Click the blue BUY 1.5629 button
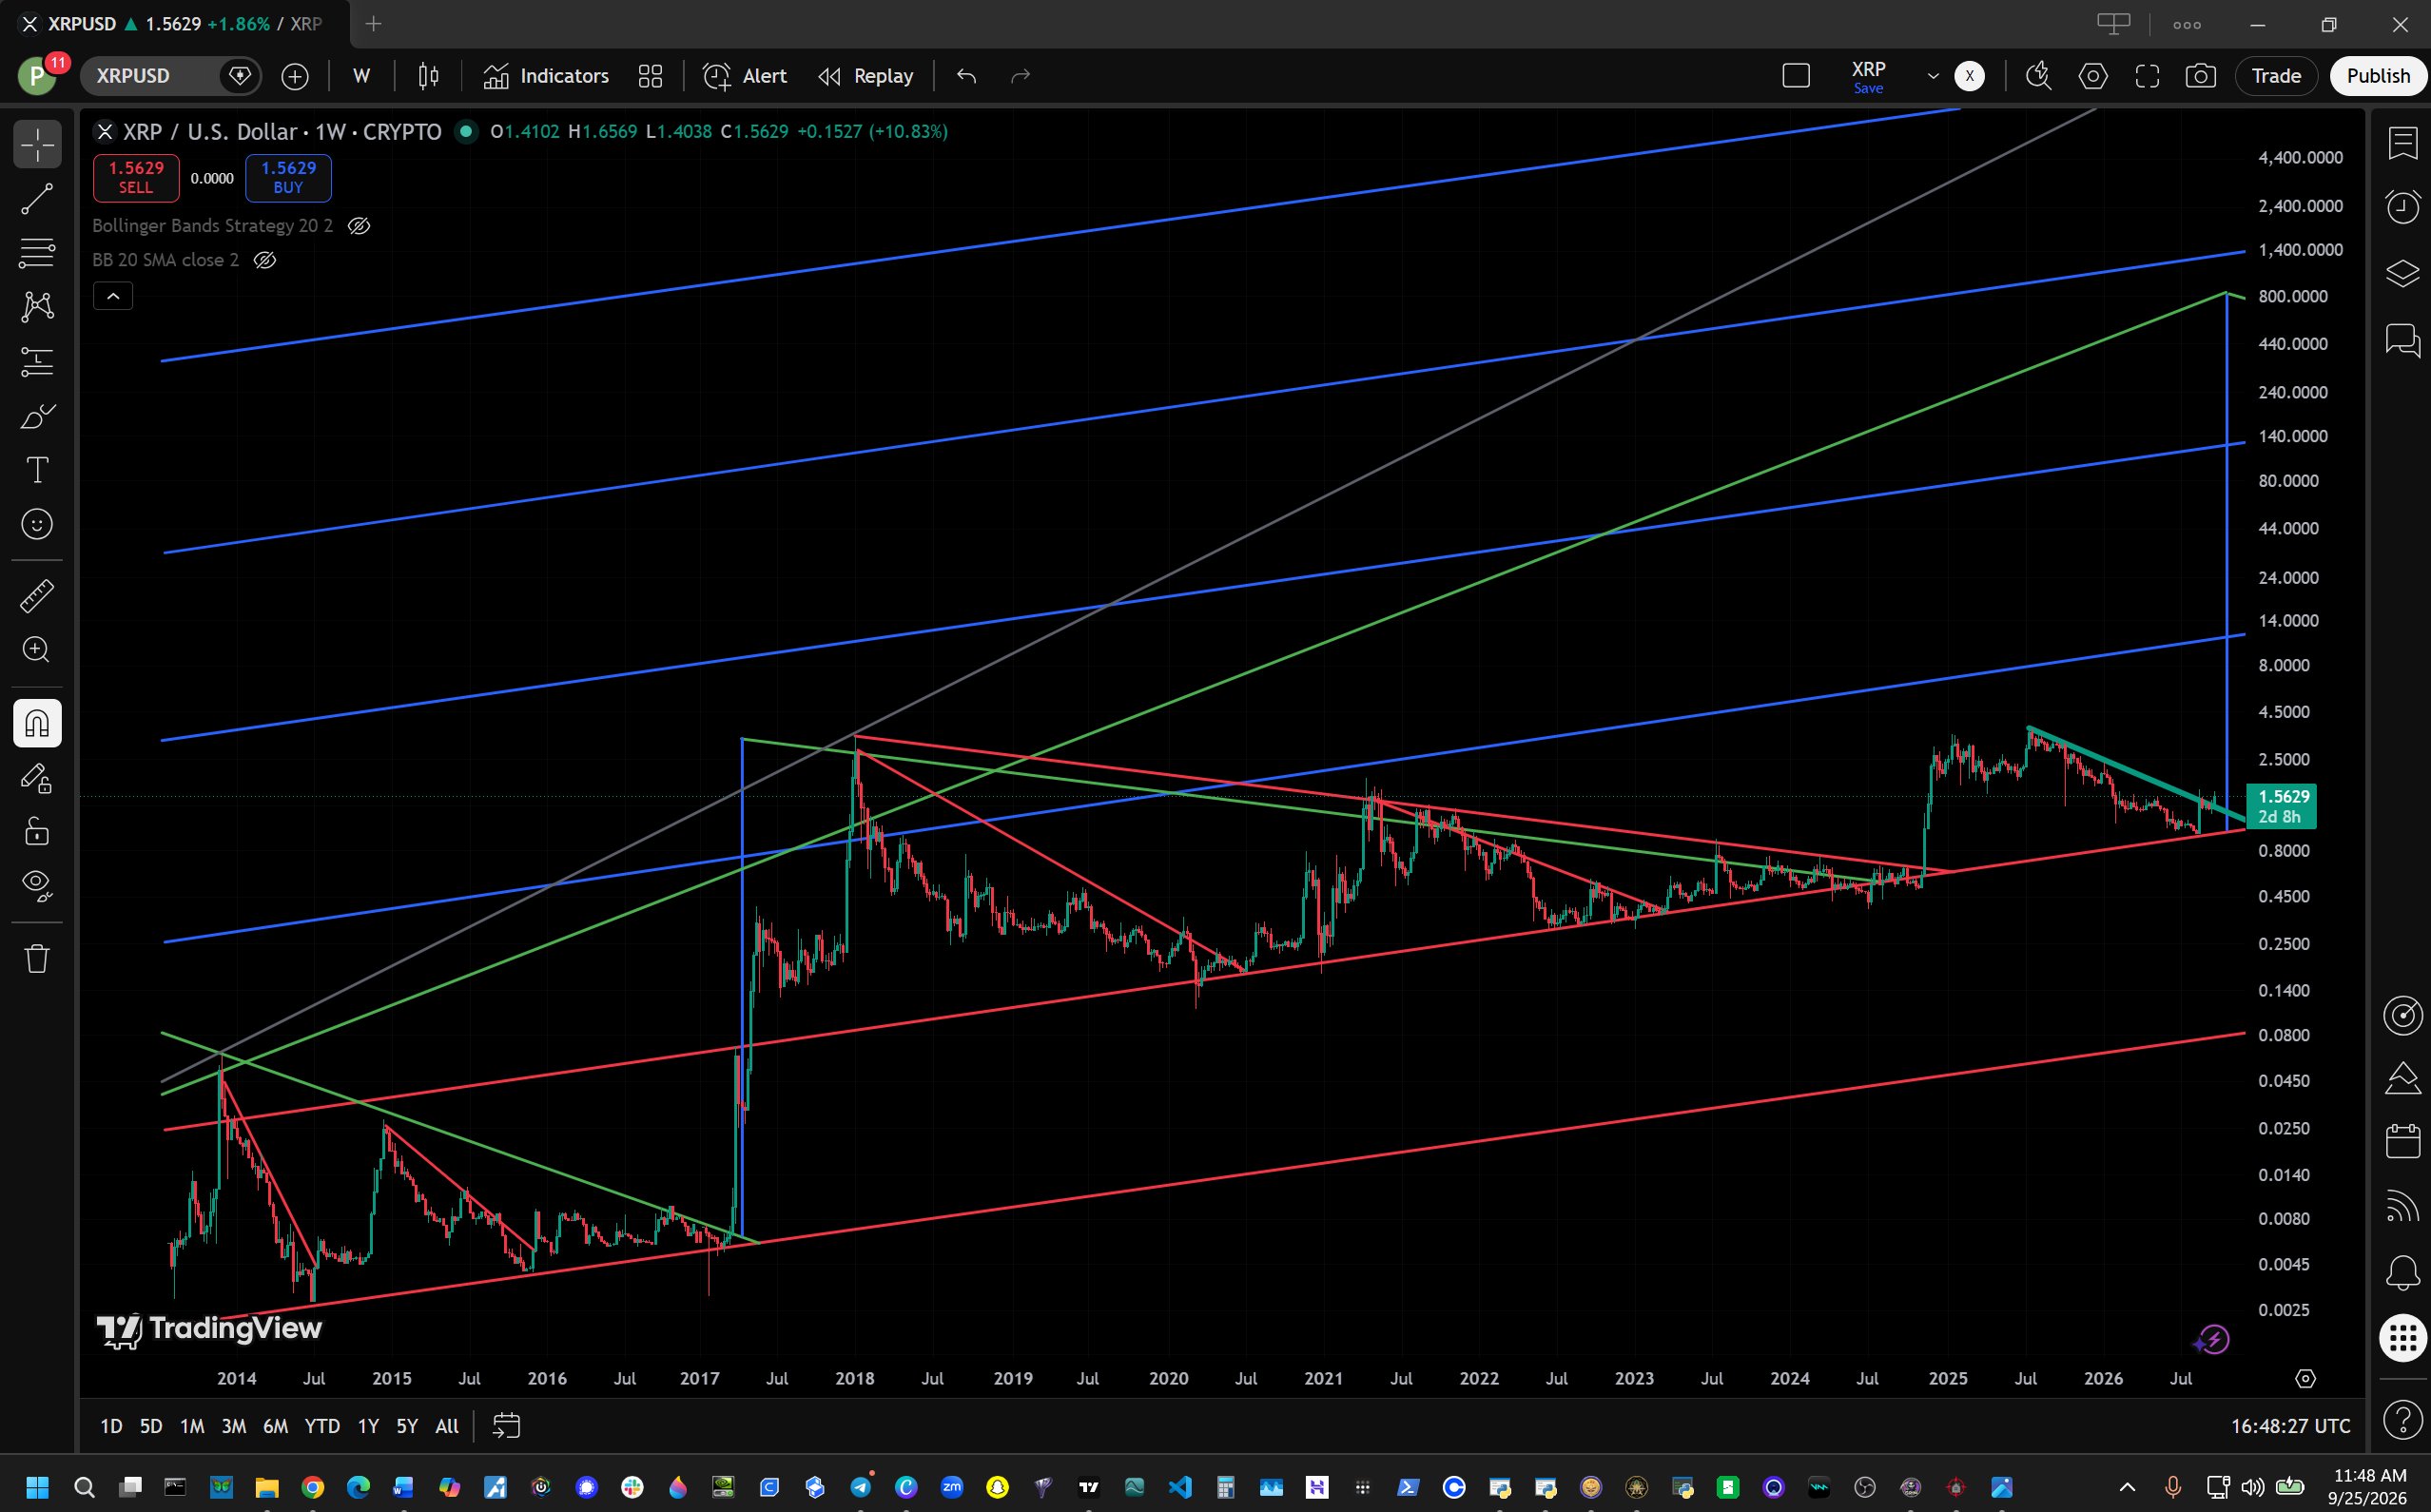The height and width of the screenshot is (1512, 2431). coord(288,178)
